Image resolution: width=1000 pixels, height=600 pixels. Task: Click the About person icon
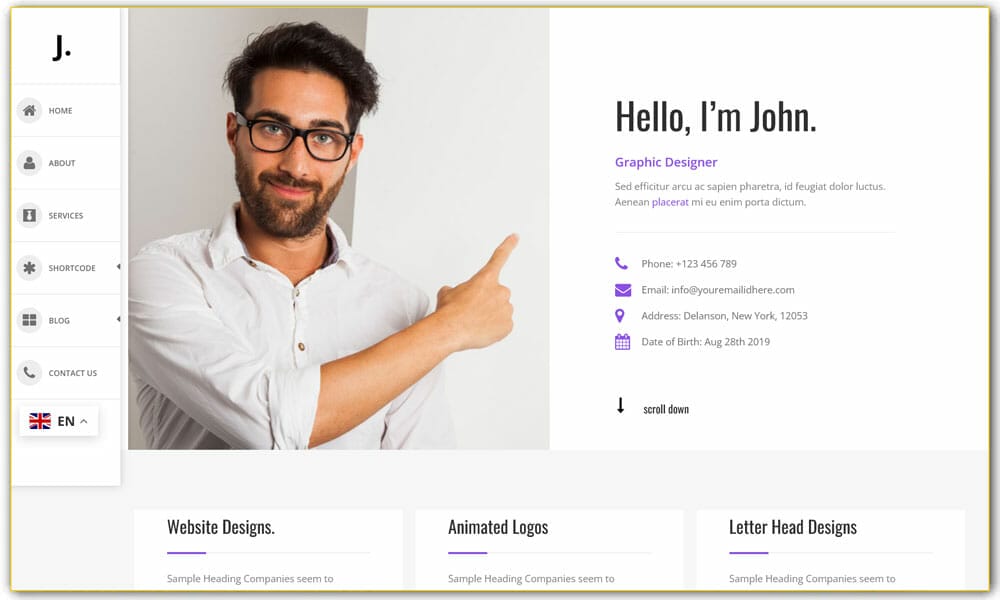pyautogui.click(x=29, y=163)
